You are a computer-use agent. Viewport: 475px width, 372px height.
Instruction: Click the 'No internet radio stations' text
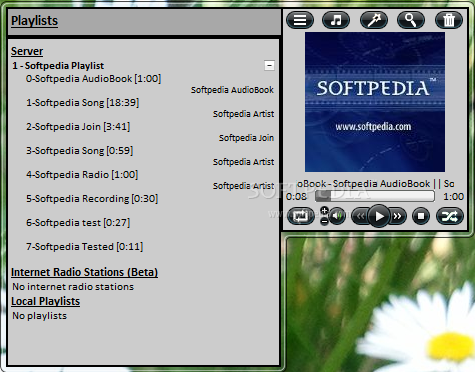point(73,287)
